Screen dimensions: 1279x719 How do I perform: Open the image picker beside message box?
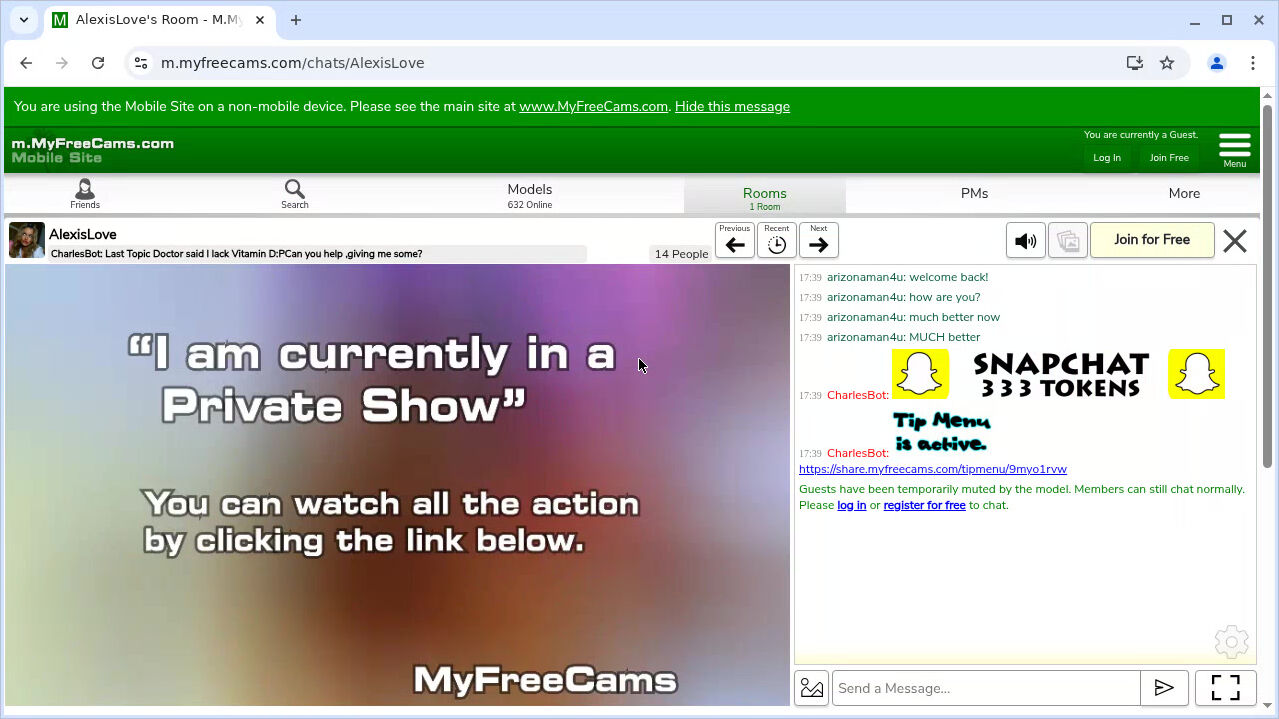pos(812,688)
